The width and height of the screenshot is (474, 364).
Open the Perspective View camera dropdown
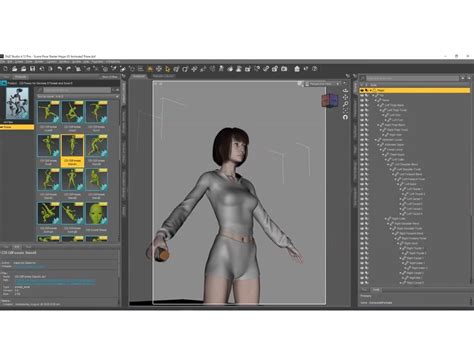(x=323, y=84)
